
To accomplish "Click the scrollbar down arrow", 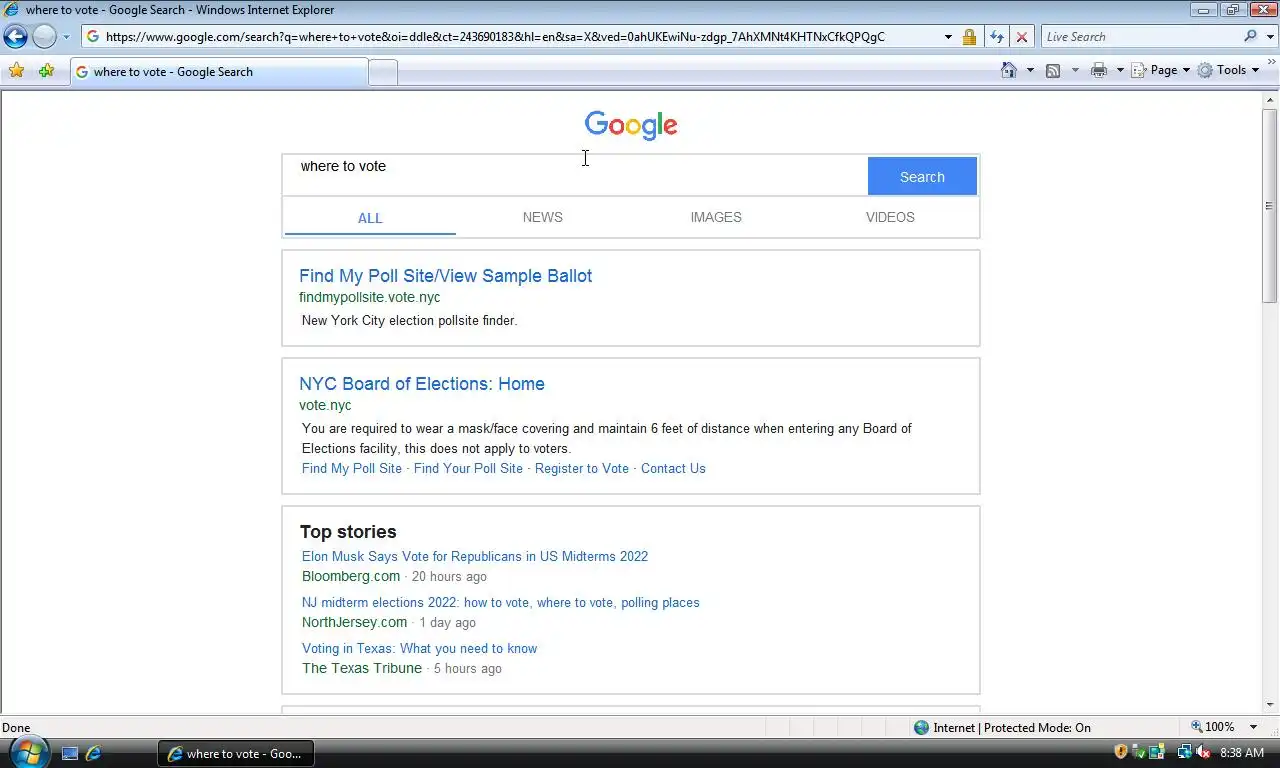I will 1270,705.
